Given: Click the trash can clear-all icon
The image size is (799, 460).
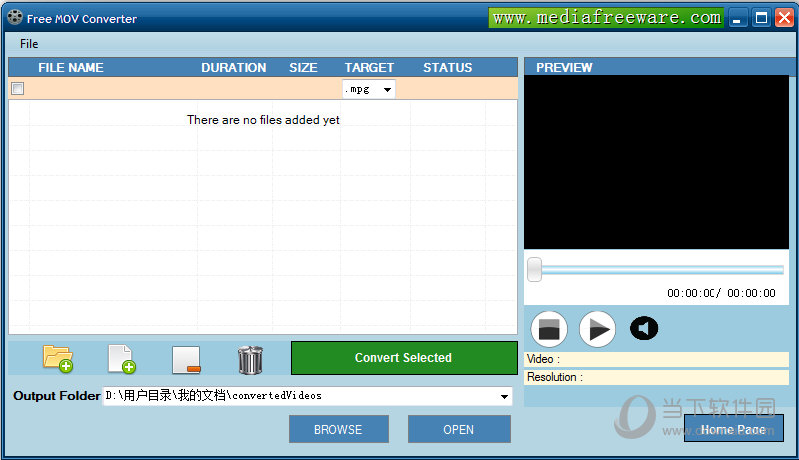Looking at the screenshot, I should pos(250,360).
